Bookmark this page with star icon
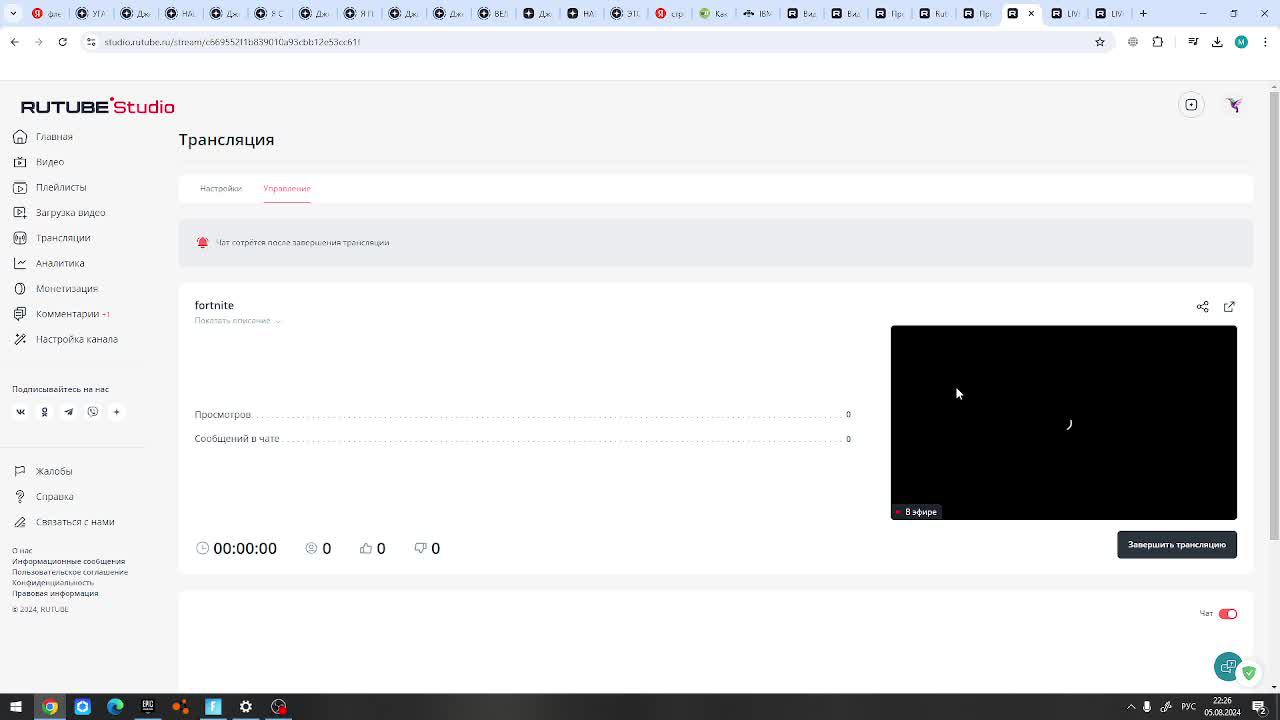 1100,42
